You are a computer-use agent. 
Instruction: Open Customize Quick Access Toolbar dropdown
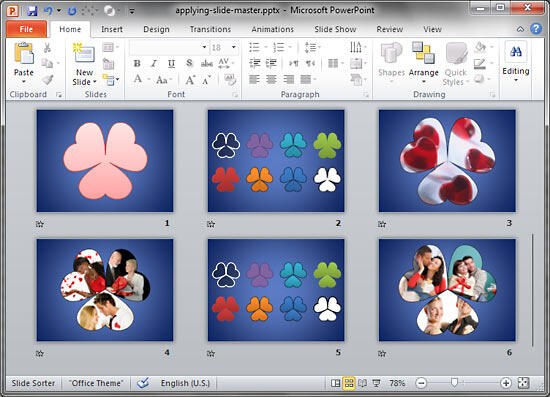click(132, 12)
